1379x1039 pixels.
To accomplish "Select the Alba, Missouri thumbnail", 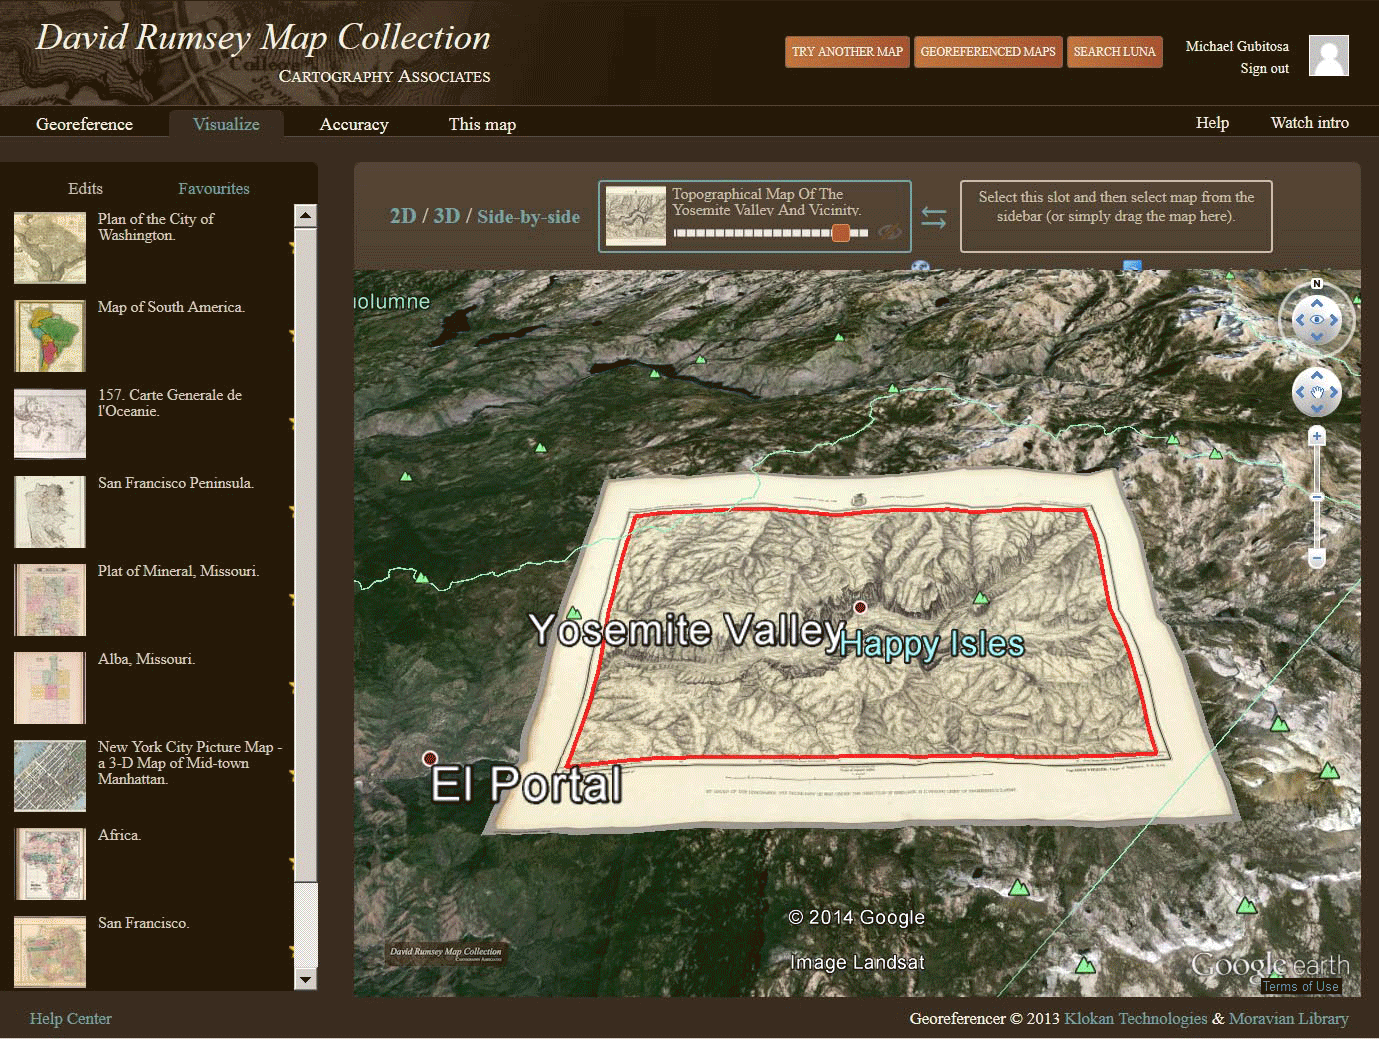I will pyautogui.click(x=50, y=688).
